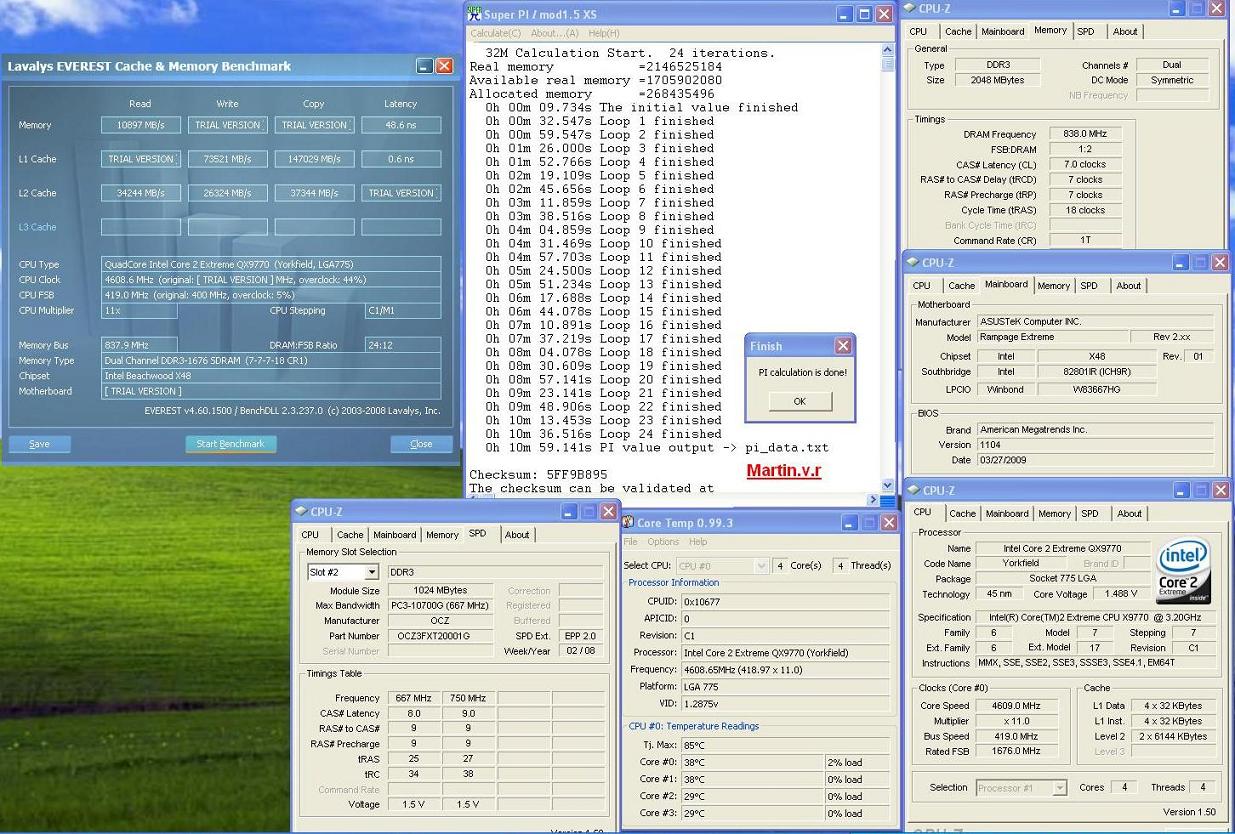Click the Memory Read 10897 MB/s field

[x=141, y=125]
